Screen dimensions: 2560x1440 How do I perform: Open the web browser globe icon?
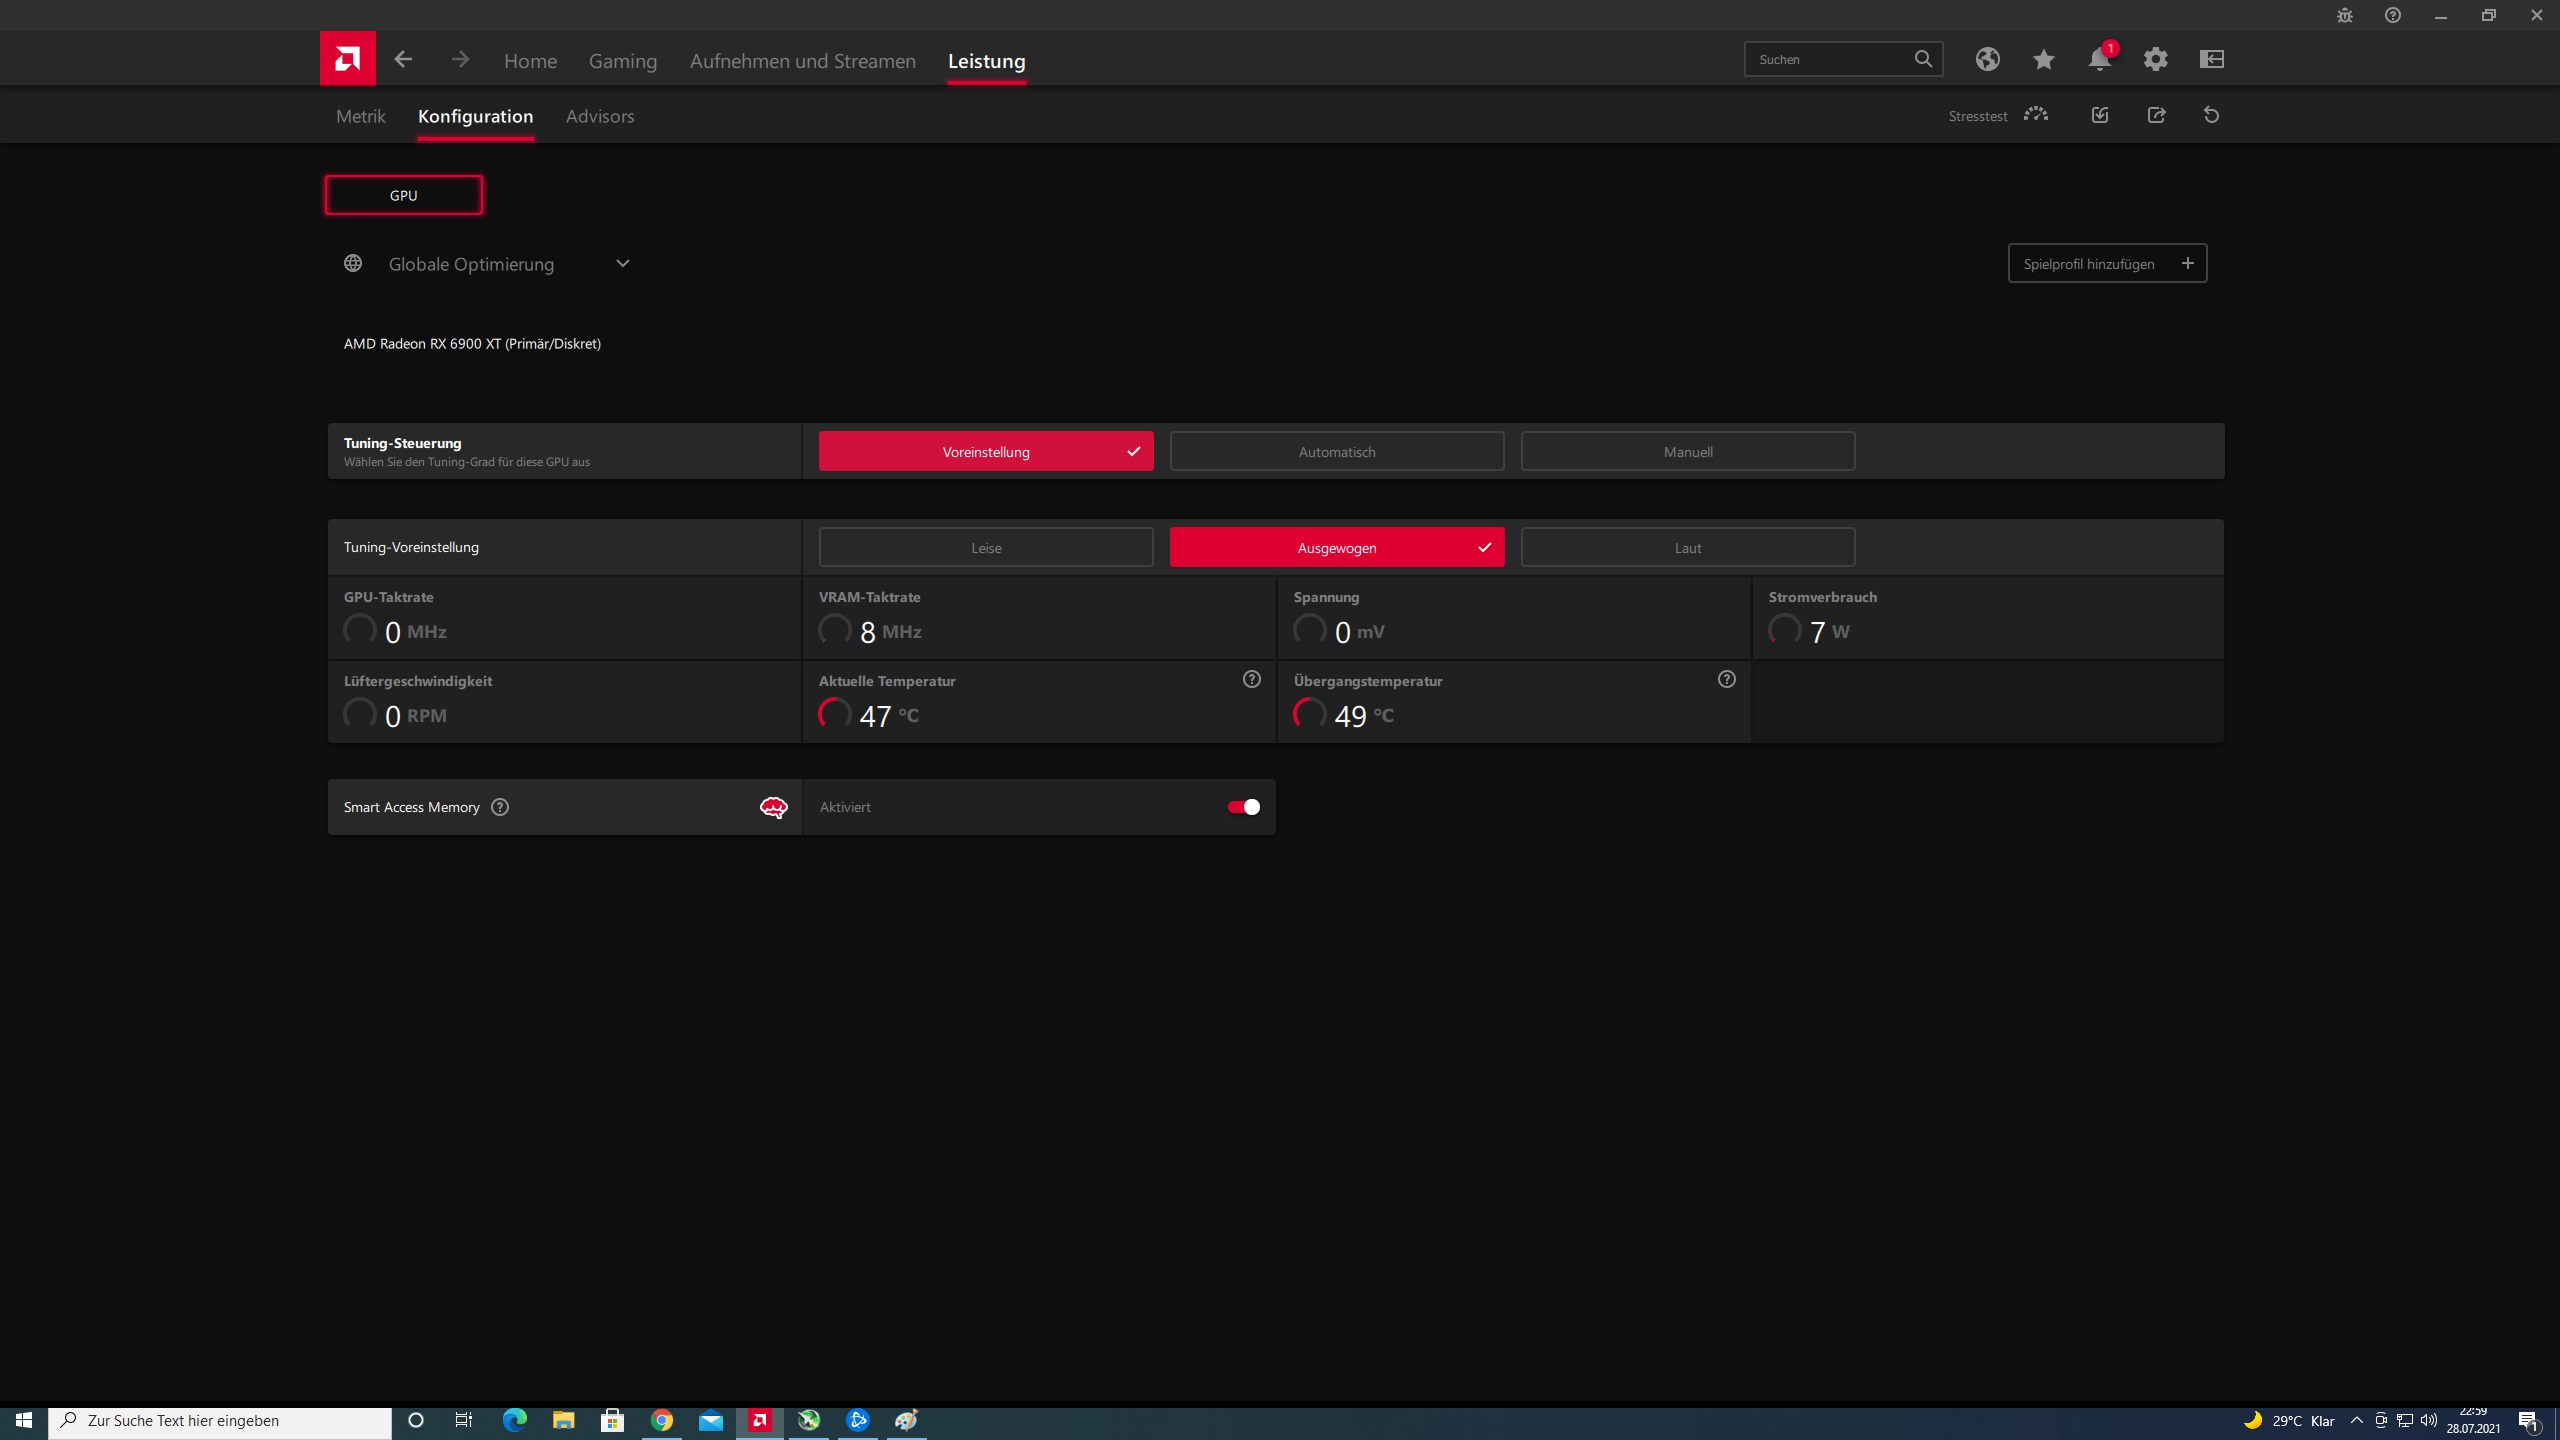(1987, 60)
